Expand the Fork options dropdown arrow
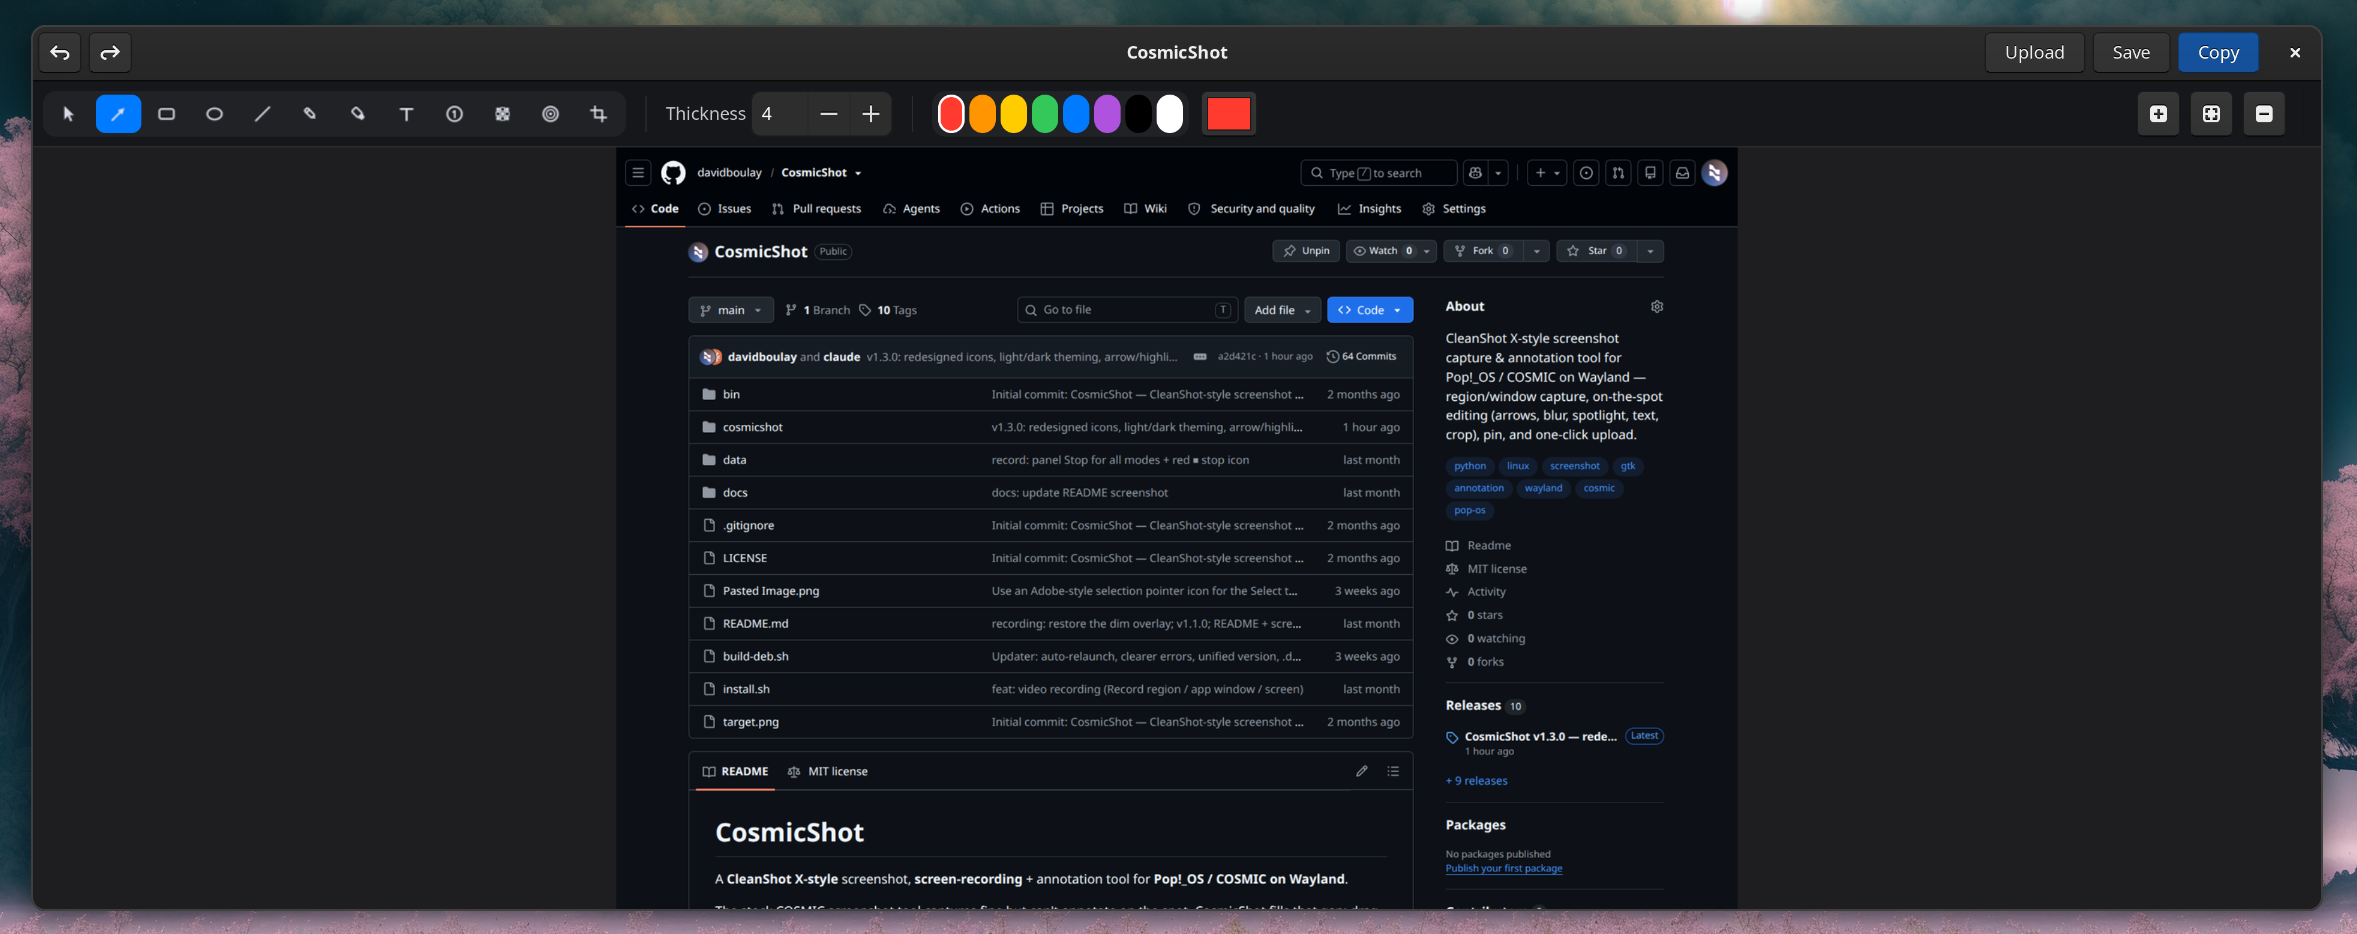This screenshot has width=2357, height=934. click(1537, 251)
